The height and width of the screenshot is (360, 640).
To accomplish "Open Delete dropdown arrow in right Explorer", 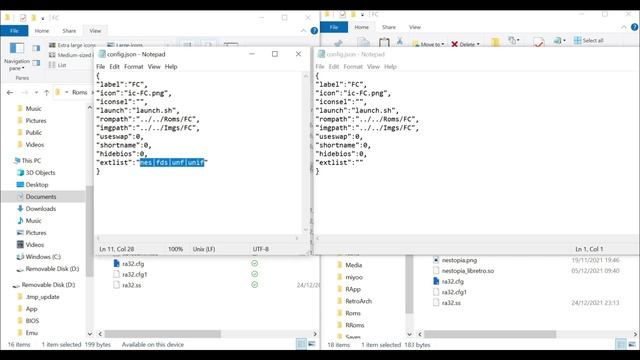I will (x=478, y=44).
